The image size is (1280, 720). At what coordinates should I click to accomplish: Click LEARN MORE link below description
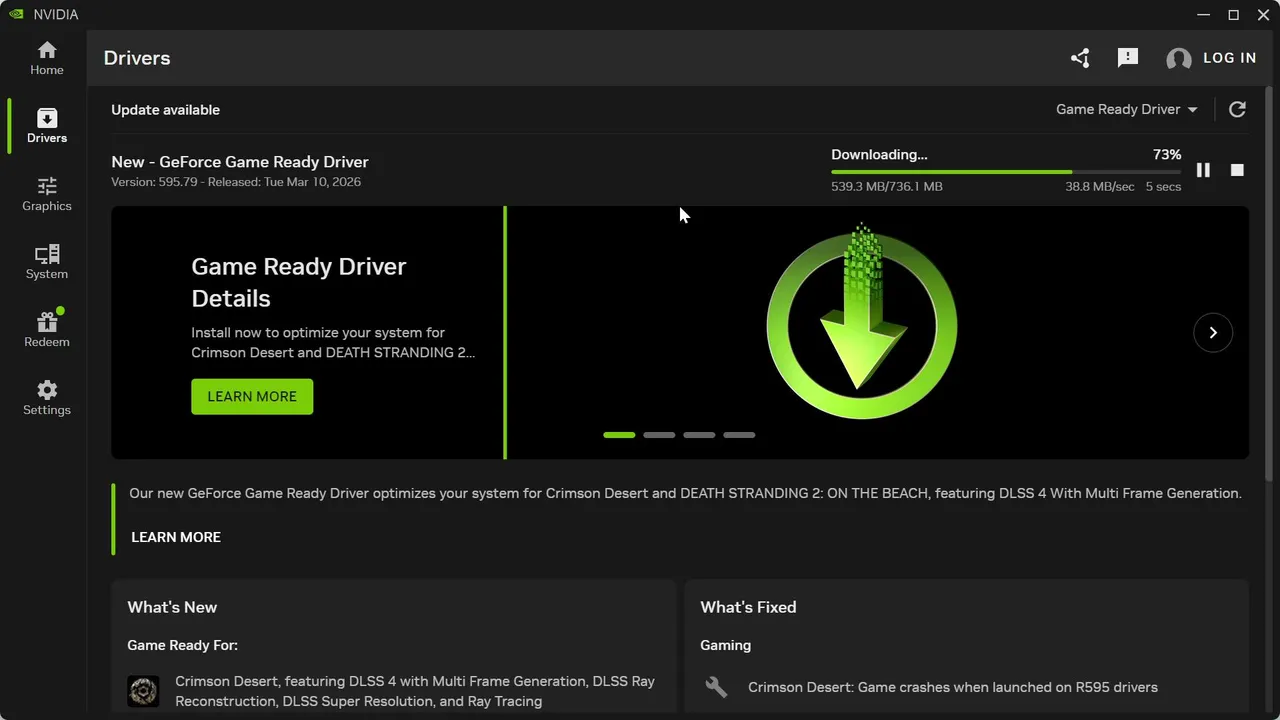pos(176,537)
